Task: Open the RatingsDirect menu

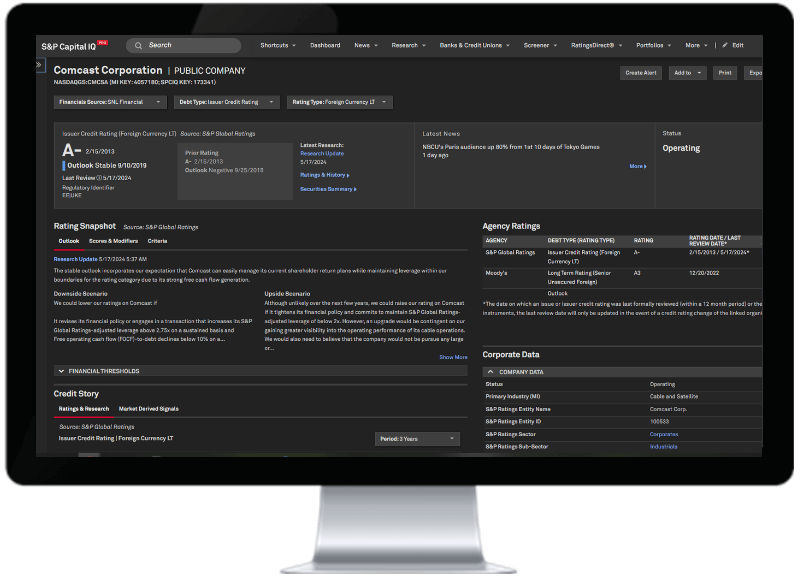Action: (596, 45)
